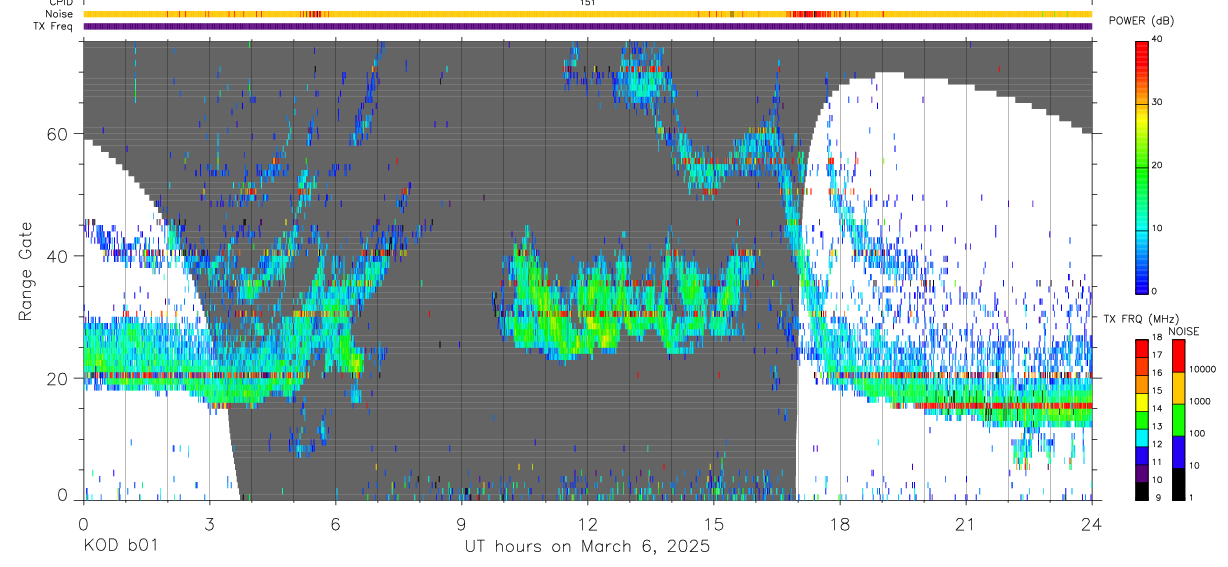Click the 'Noise' row label at top left

pos(57,14)
